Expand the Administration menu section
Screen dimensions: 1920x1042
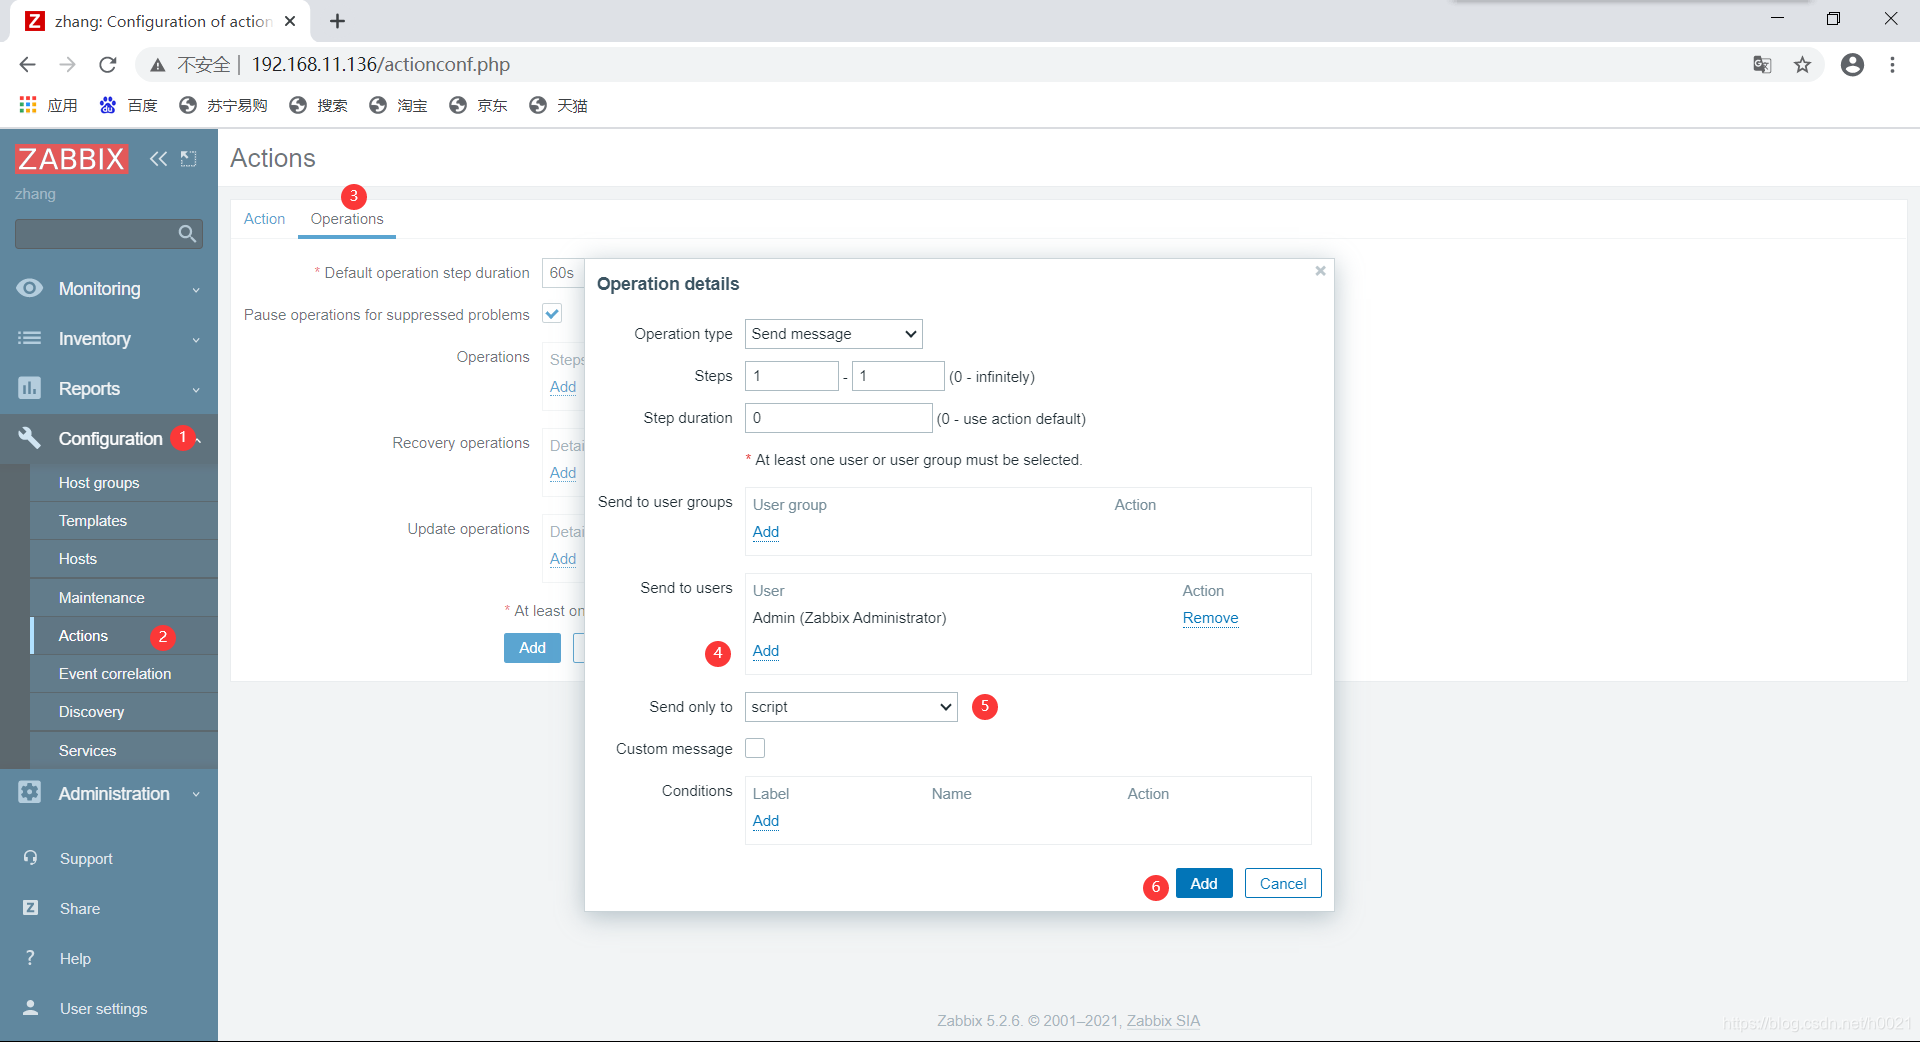pos(196,794)
